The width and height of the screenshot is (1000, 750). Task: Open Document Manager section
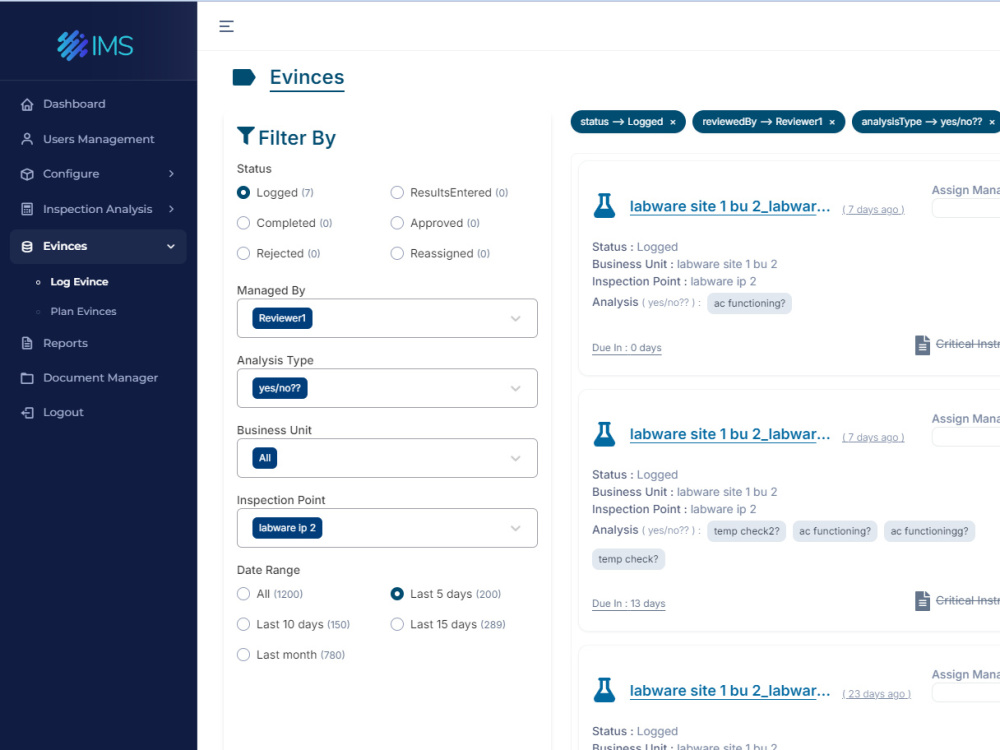(100, 378)
